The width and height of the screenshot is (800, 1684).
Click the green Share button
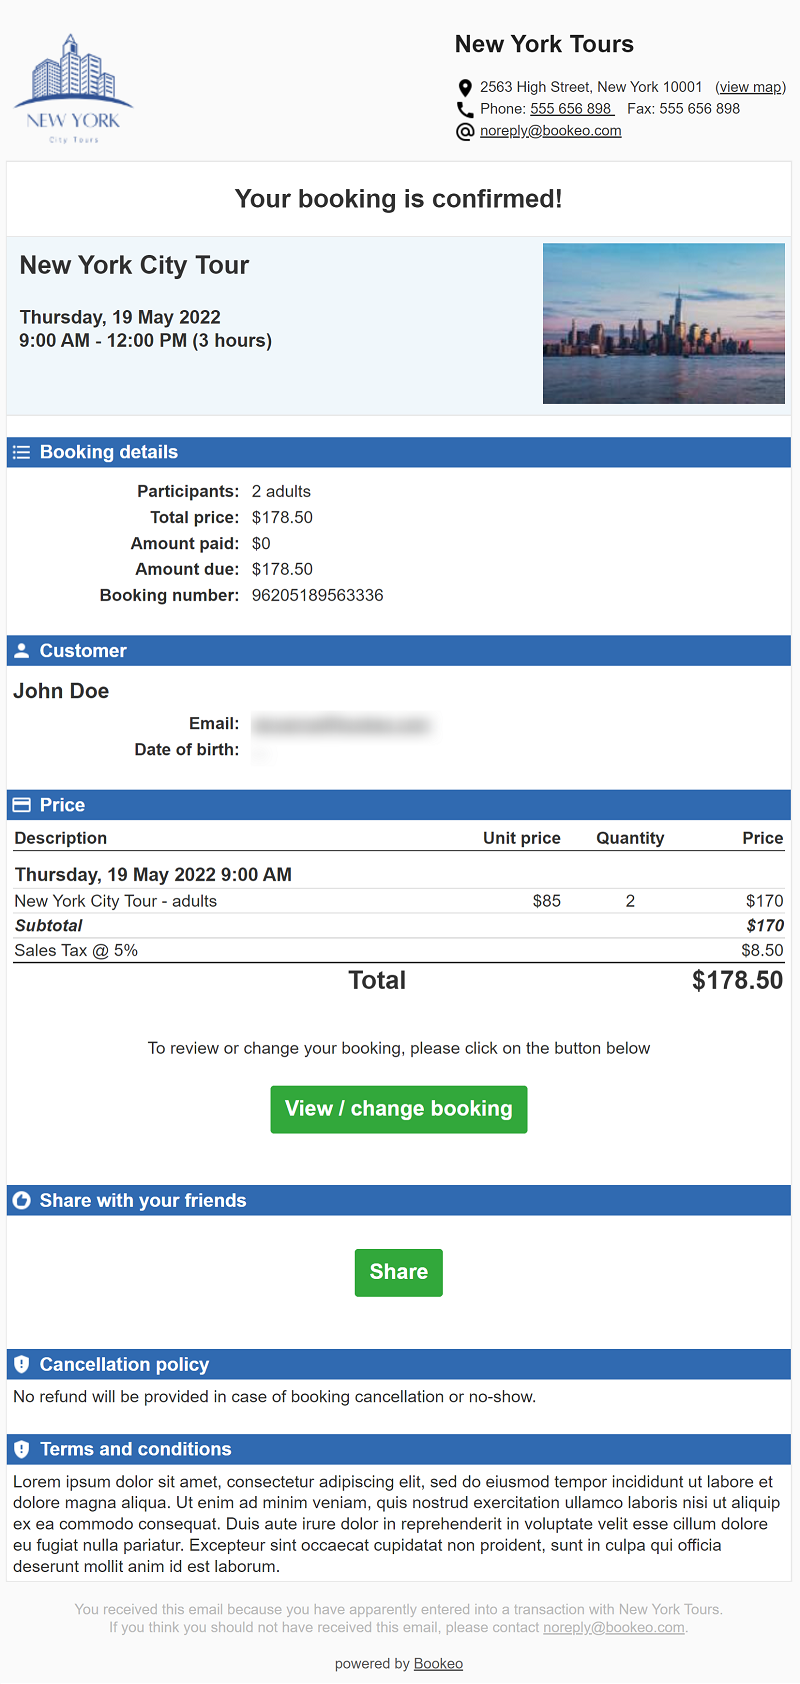pos(399,1273)
